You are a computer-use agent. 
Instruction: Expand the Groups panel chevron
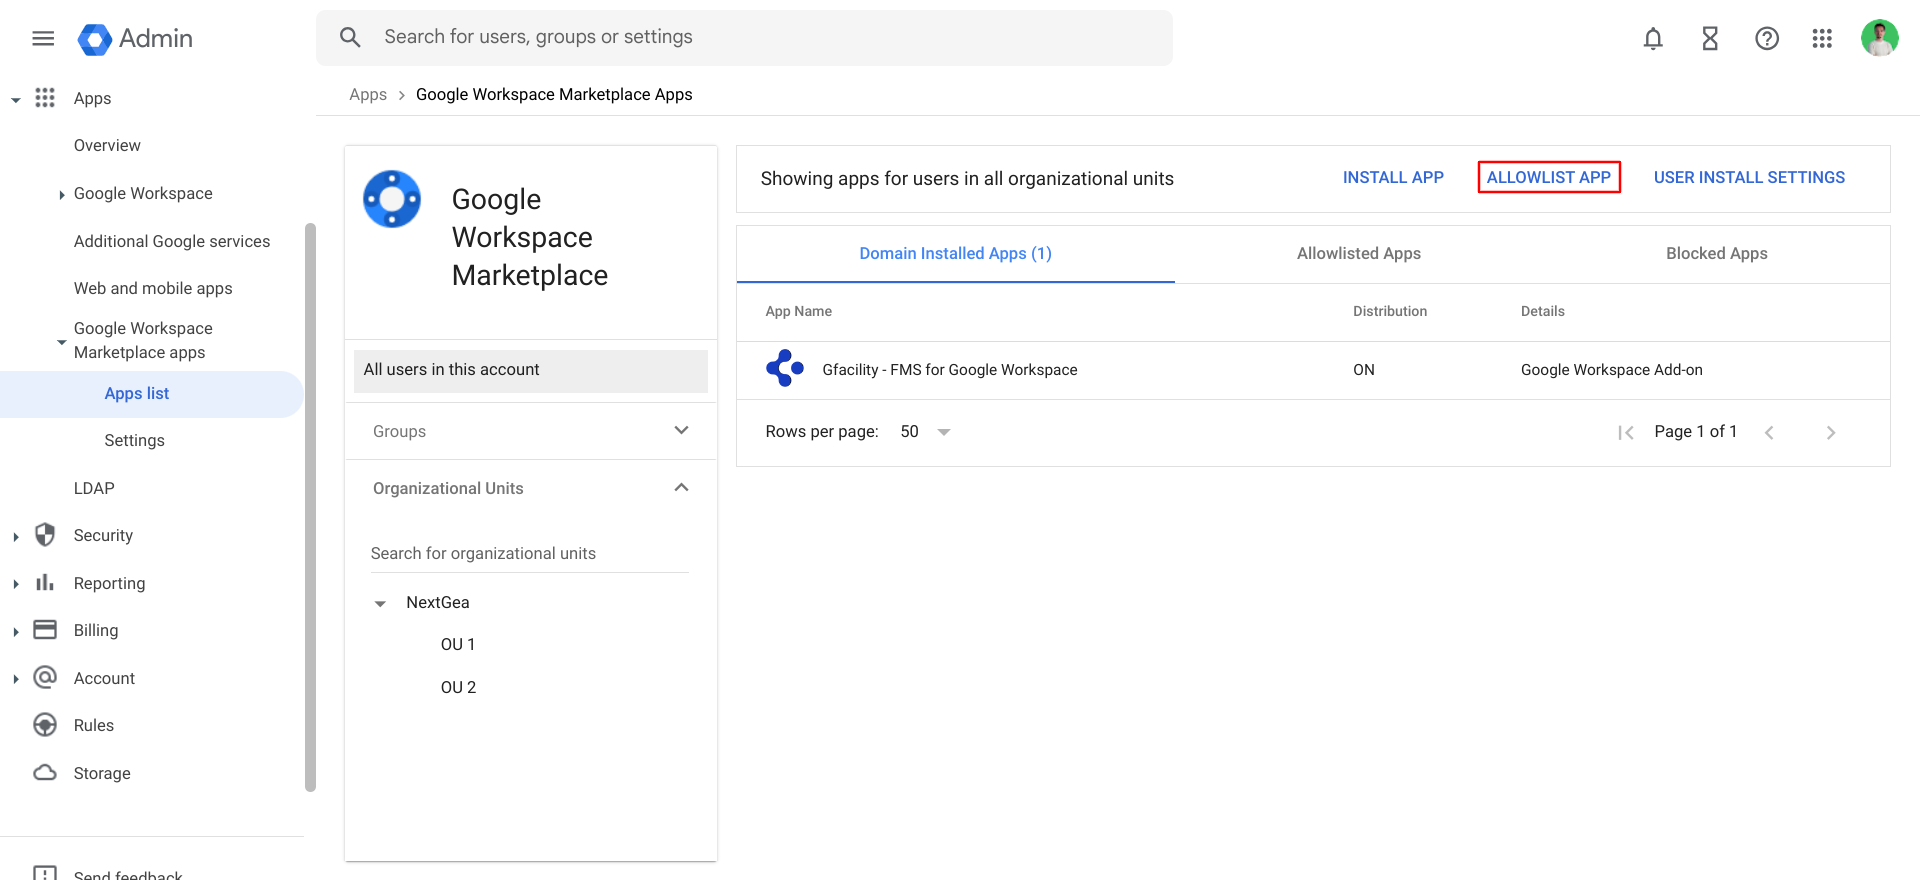(682, 430)
